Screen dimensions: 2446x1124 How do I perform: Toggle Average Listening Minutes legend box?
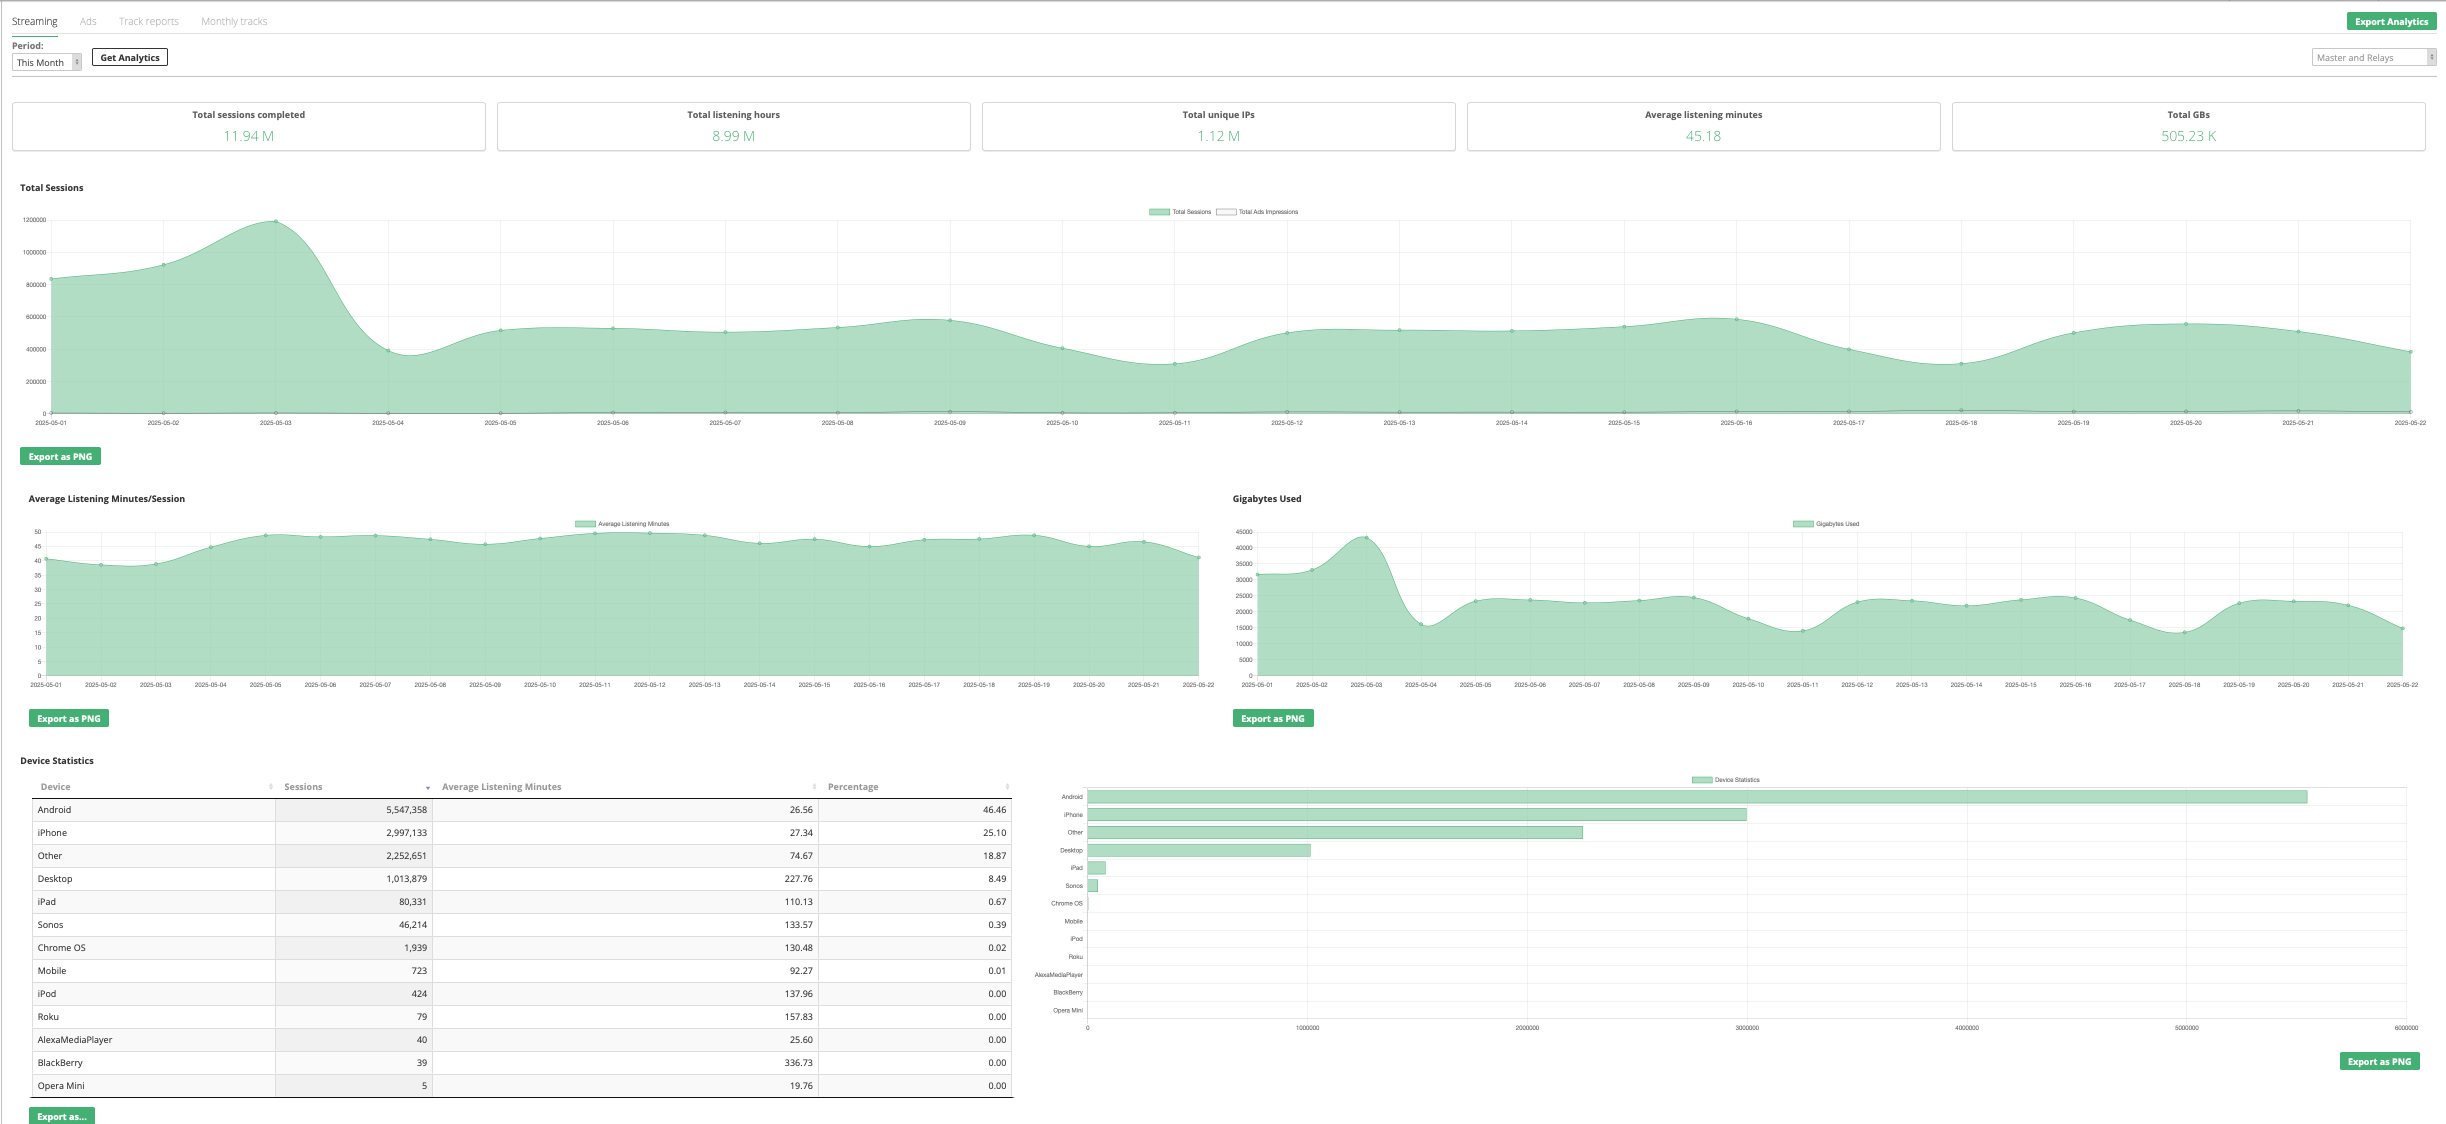(585, 524)
